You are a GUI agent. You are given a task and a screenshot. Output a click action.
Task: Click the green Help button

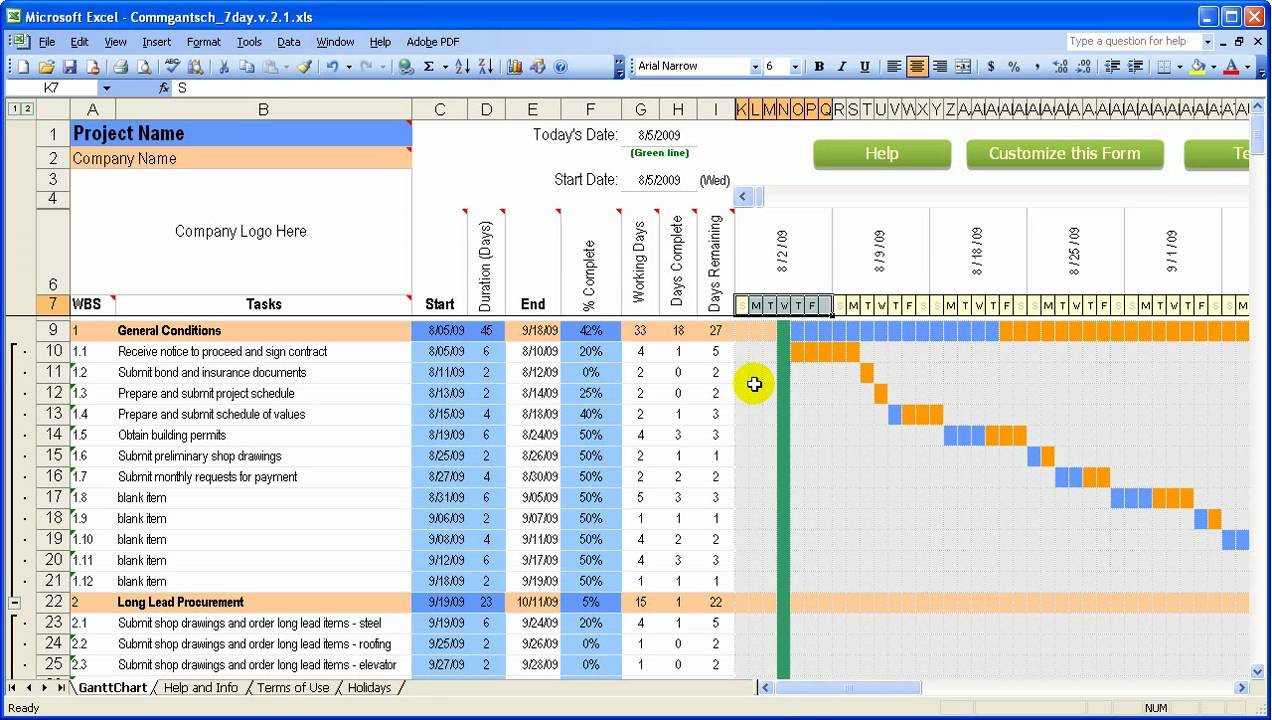click(x=881, y=154)
